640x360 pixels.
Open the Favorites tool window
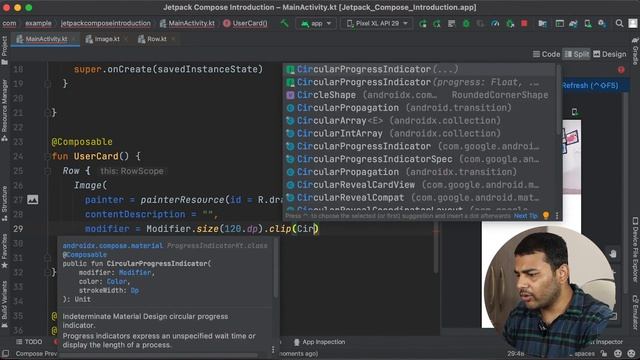[x=4, y=251]
